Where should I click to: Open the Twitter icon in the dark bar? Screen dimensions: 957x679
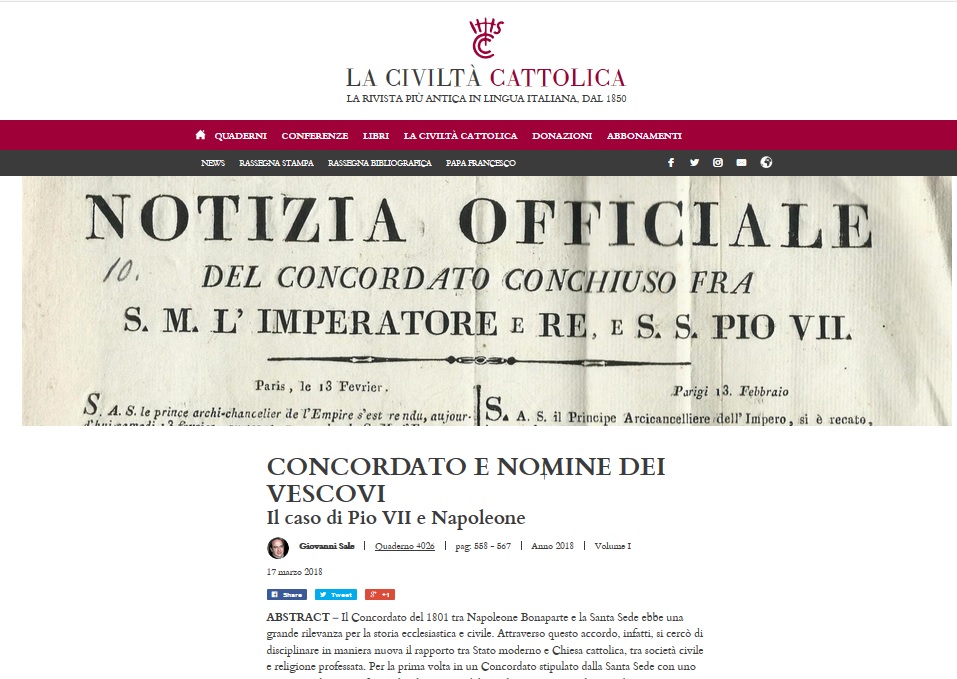[694, 162]
